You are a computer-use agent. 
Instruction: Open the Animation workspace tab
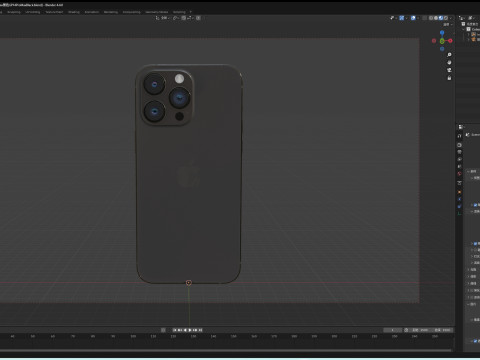(92, 12)
